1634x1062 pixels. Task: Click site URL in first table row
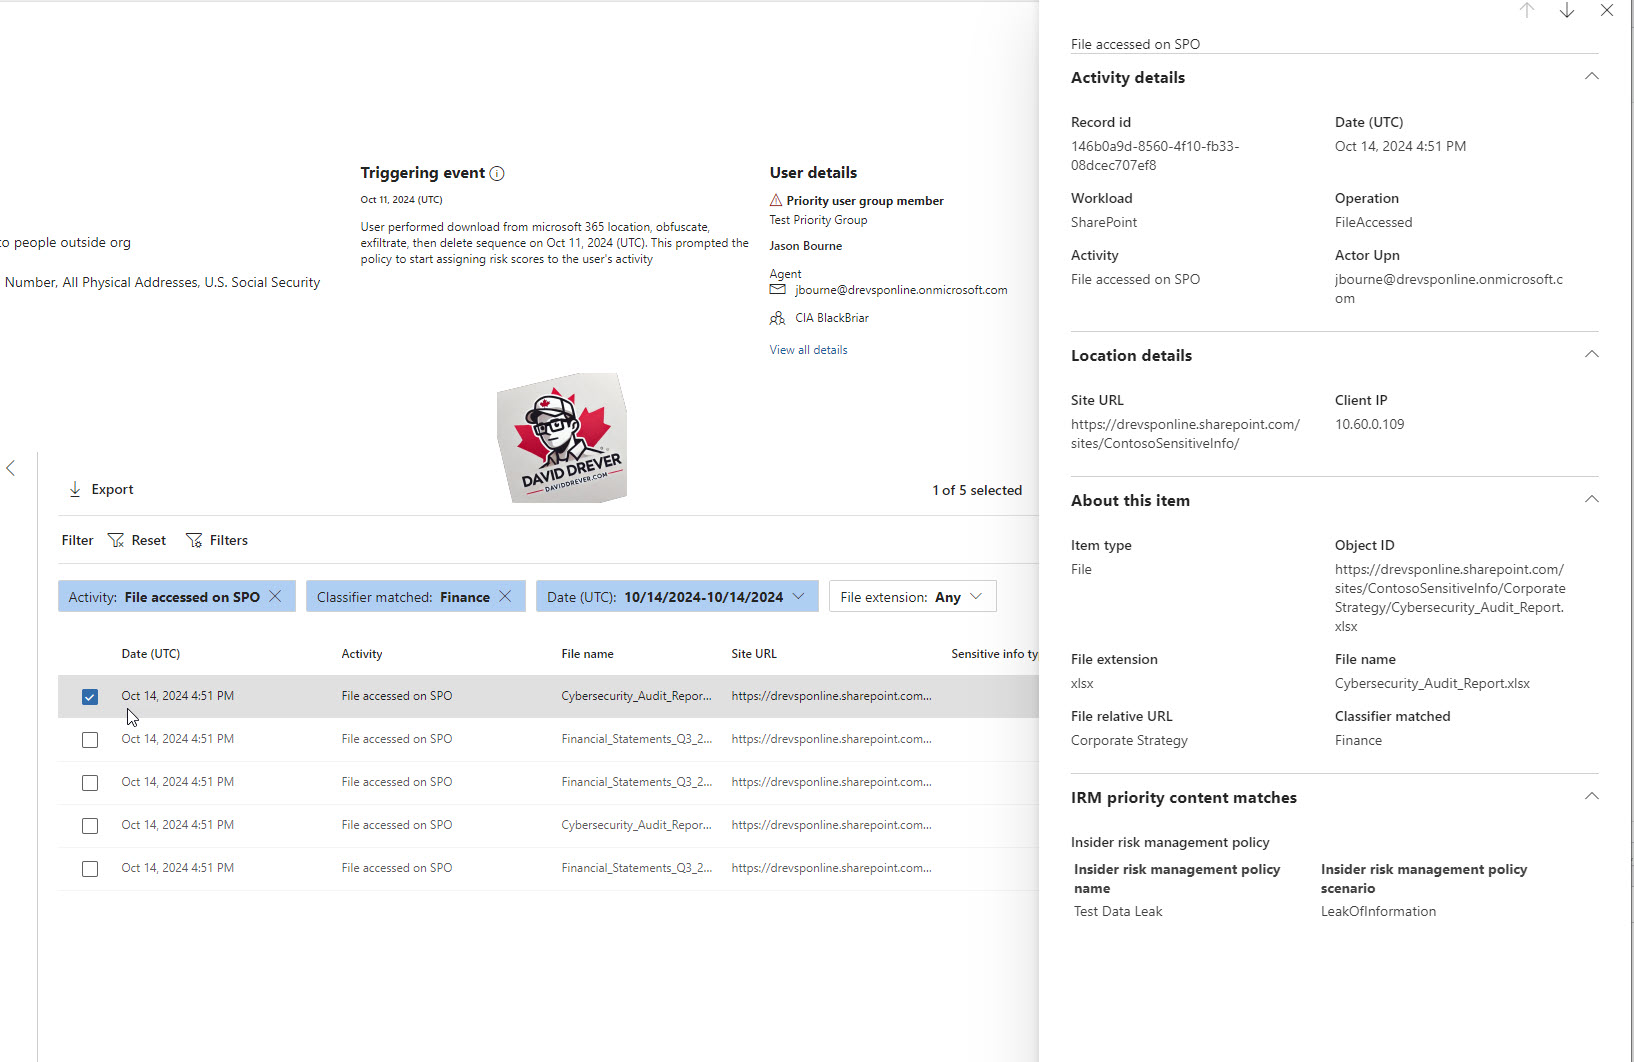(831, 696)
